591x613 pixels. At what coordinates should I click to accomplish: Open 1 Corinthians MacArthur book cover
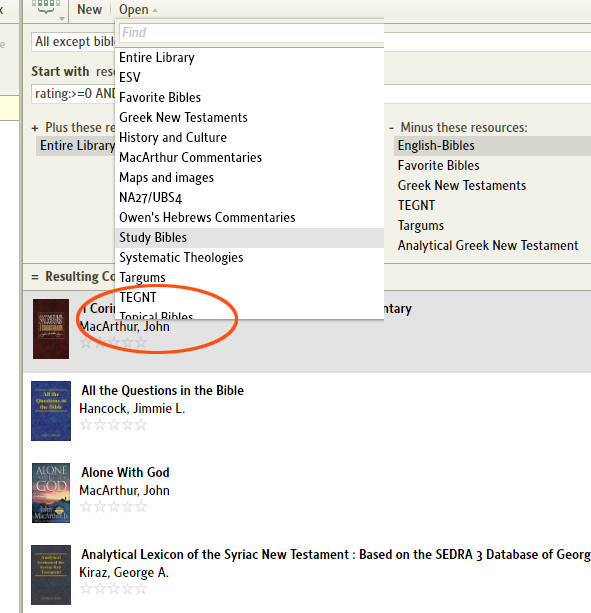tap(51, 329)
